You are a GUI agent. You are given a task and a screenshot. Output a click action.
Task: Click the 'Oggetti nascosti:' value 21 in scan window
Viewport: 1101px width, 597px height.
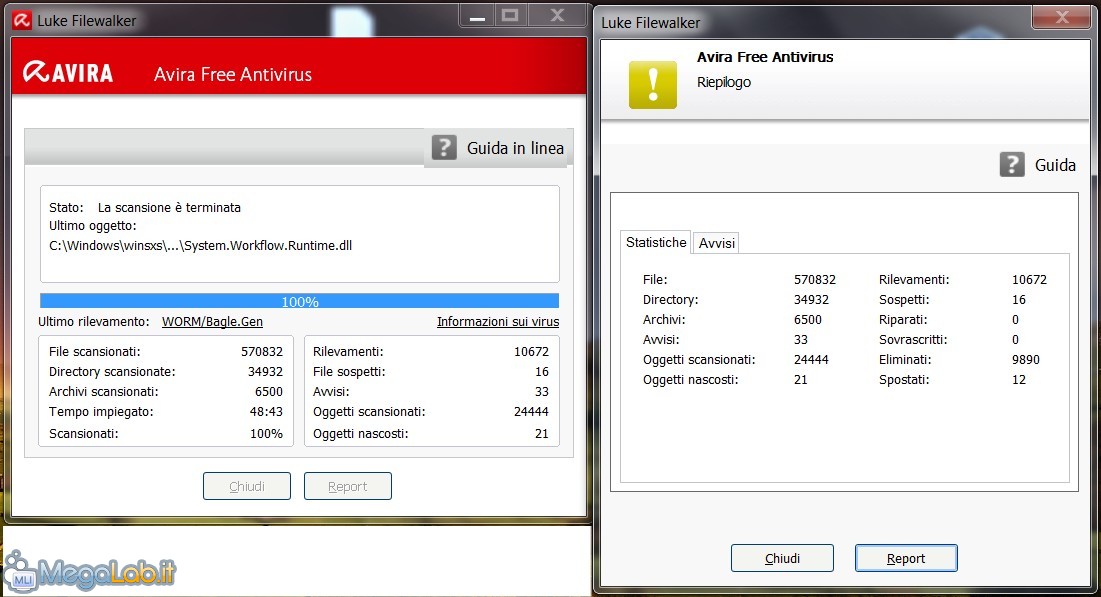point(542,433)
